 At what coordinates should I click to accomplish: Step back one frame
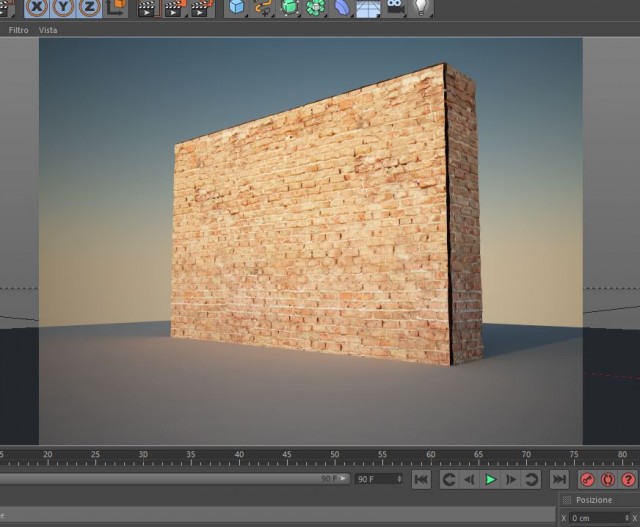point(469,480)
